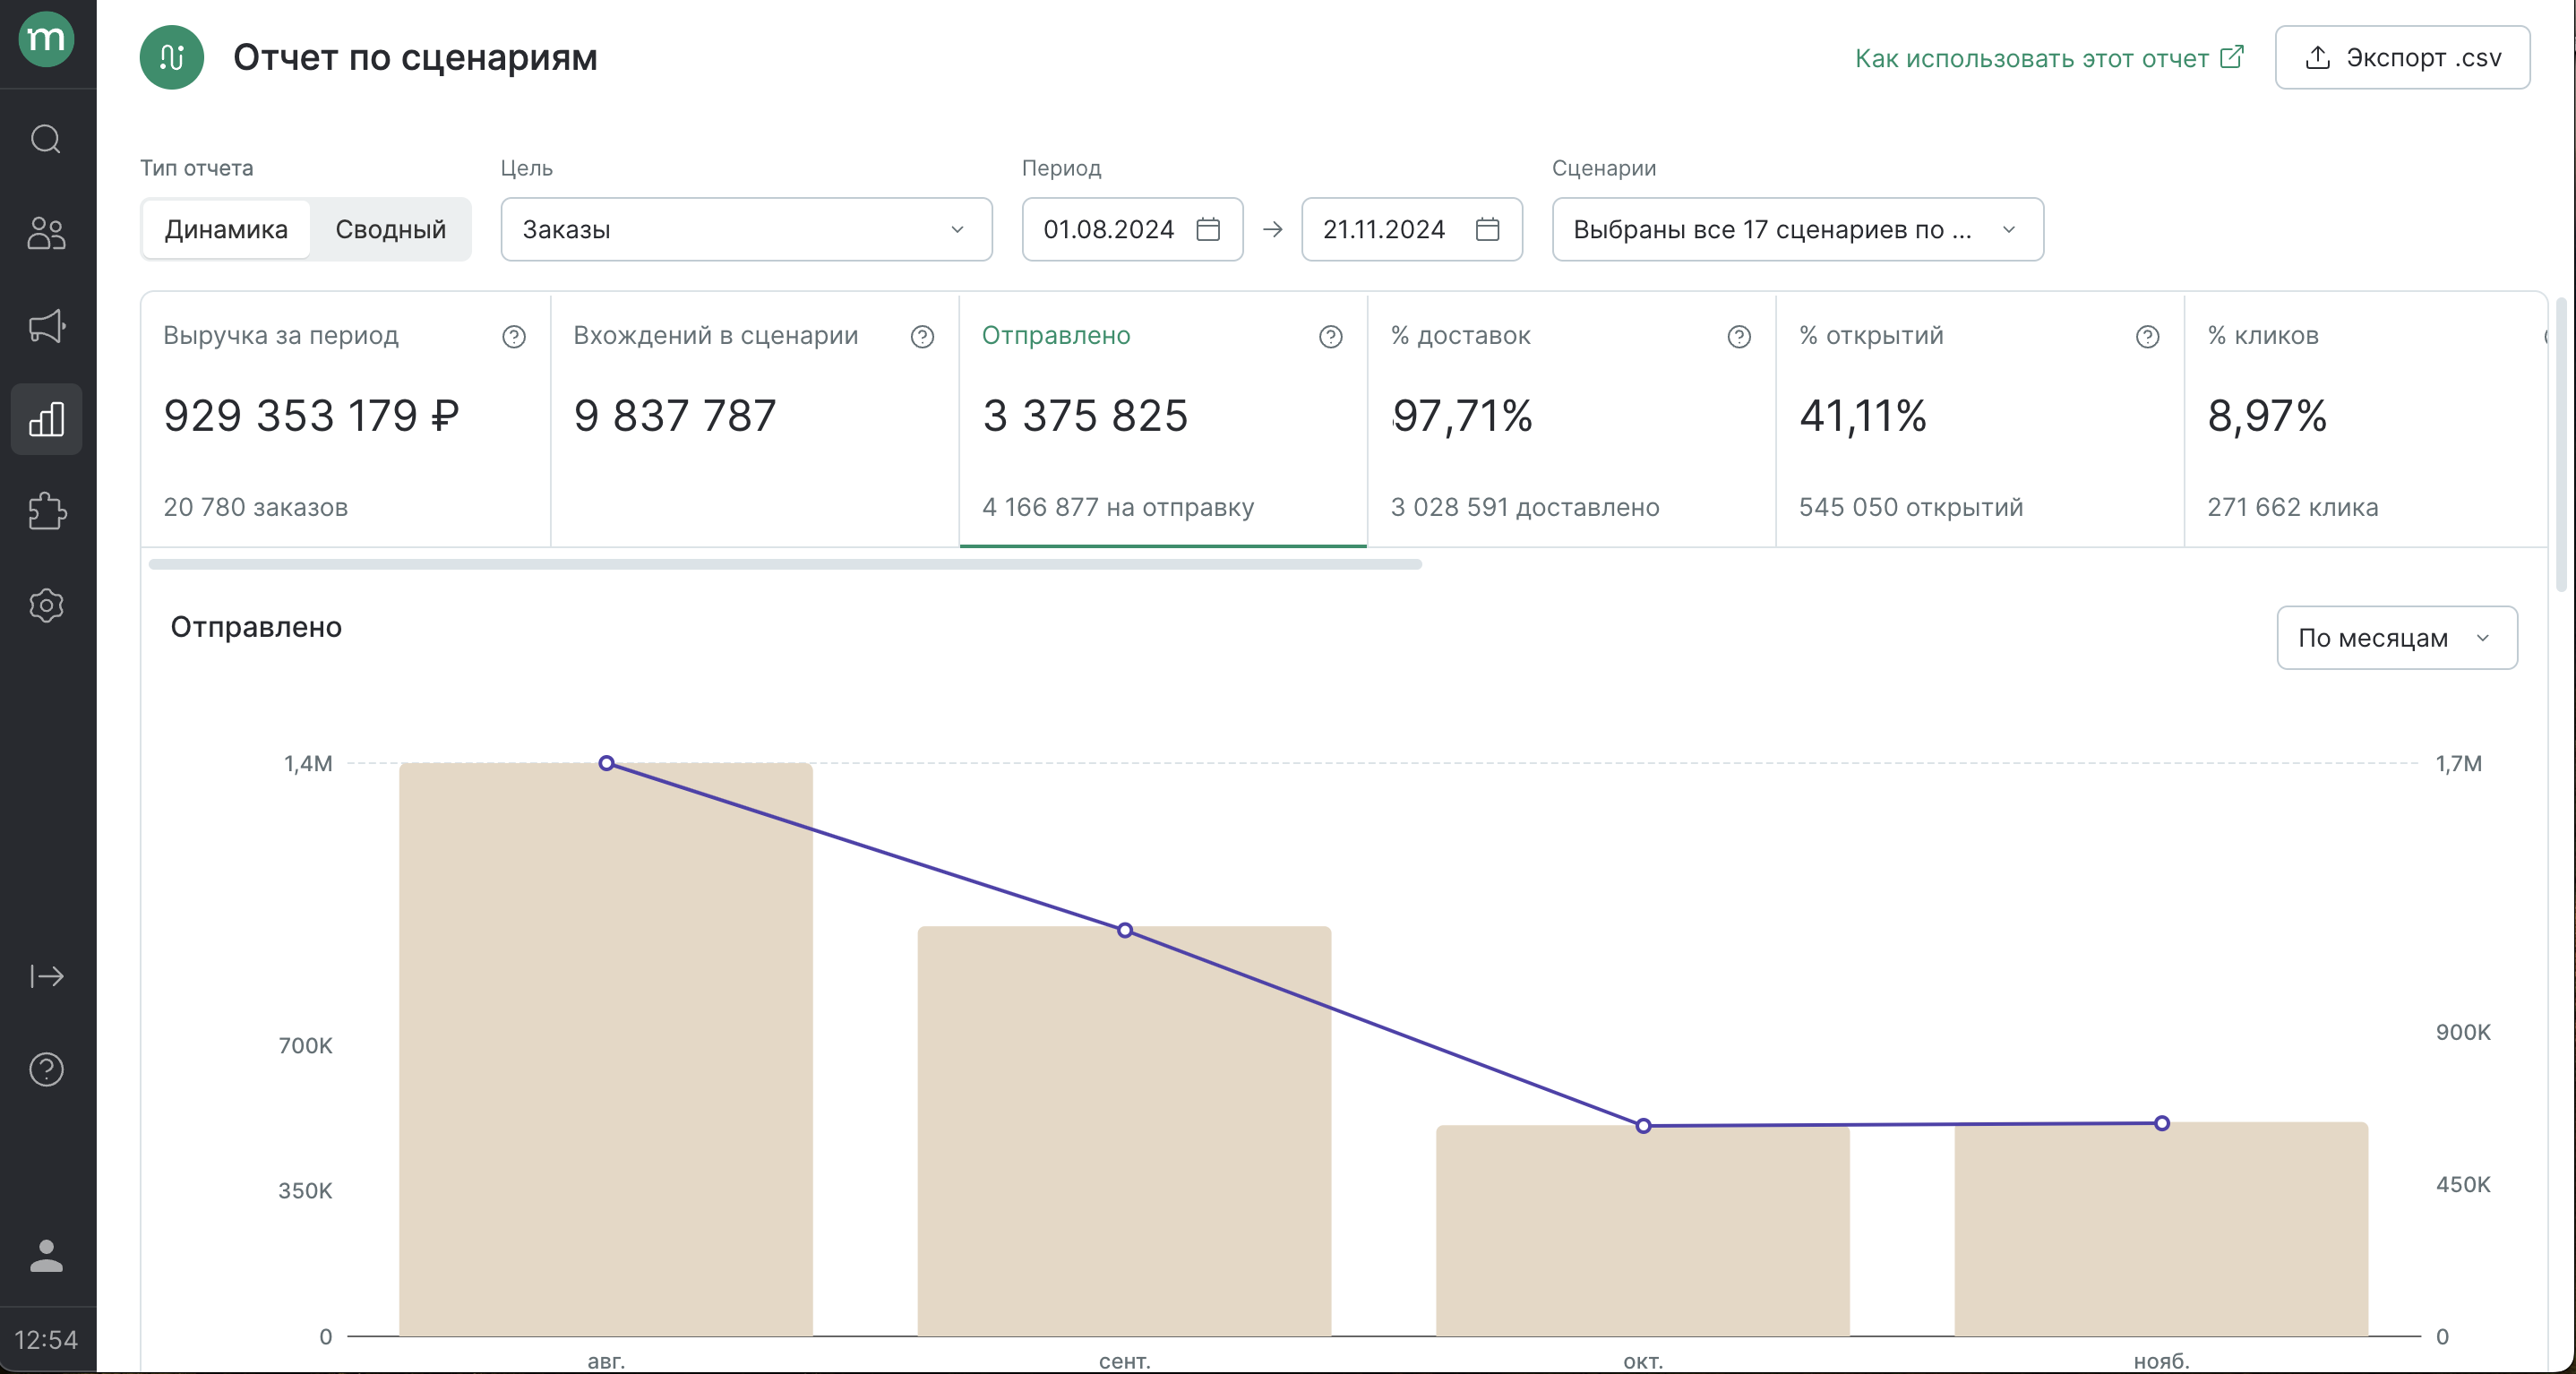Image resolution: width=2576 pixels, height=1374 pixels.
Task: Show help for Выручка за период
Action: point(514,337)
